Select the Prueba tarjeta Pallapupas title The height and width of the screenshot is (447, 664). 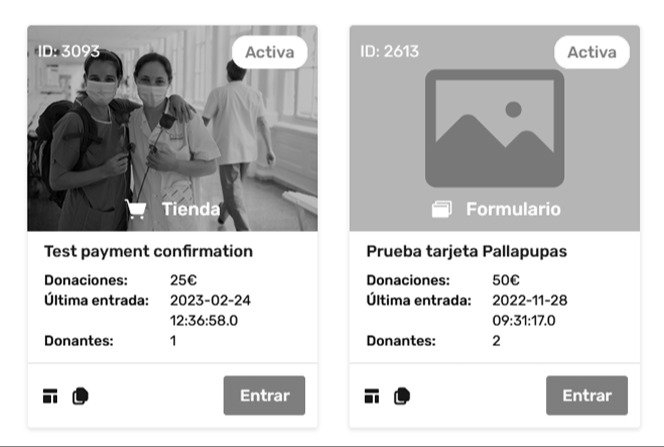tap(467, 251)
